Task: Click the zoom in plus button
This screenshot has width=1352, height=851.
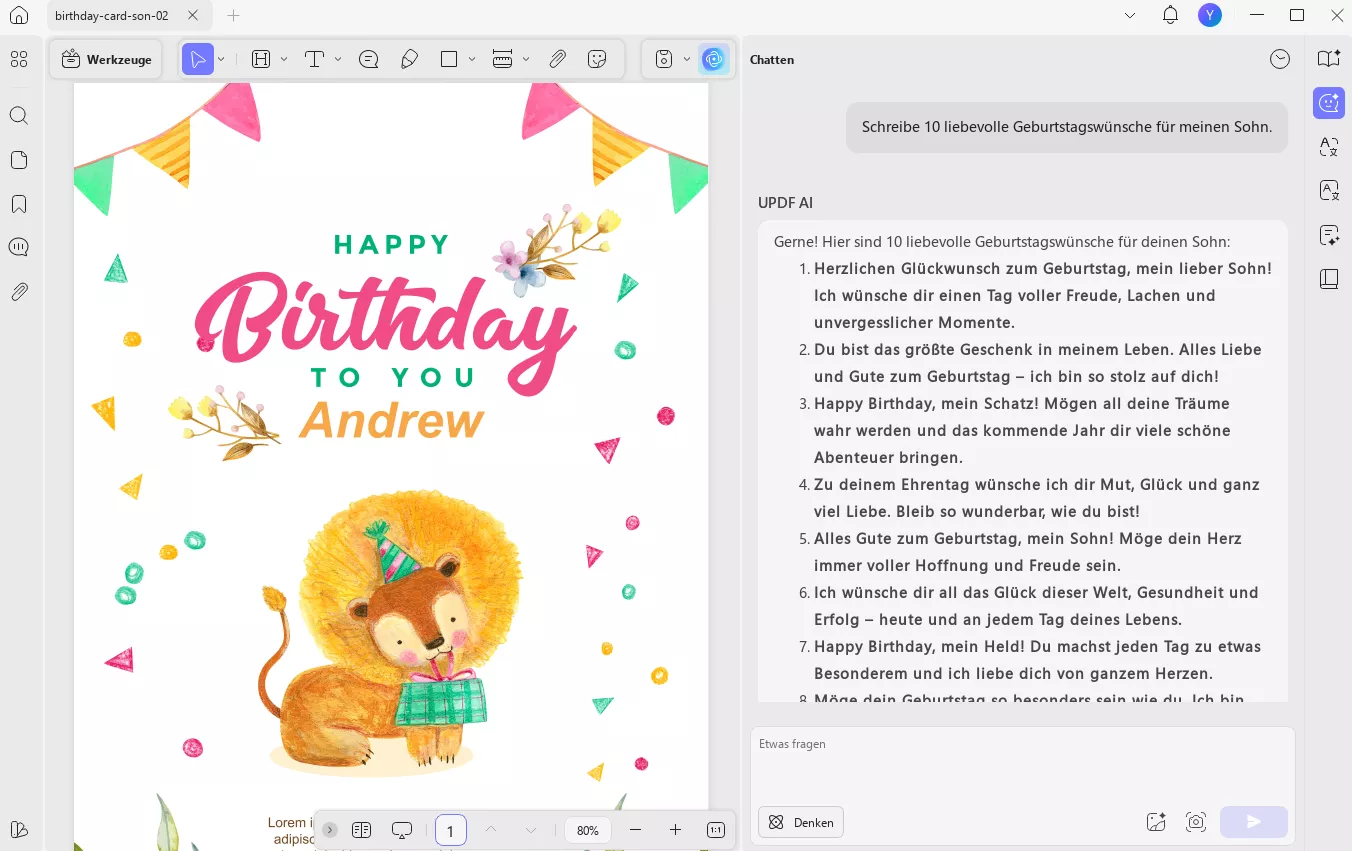Action: click(x=675, y=830)
